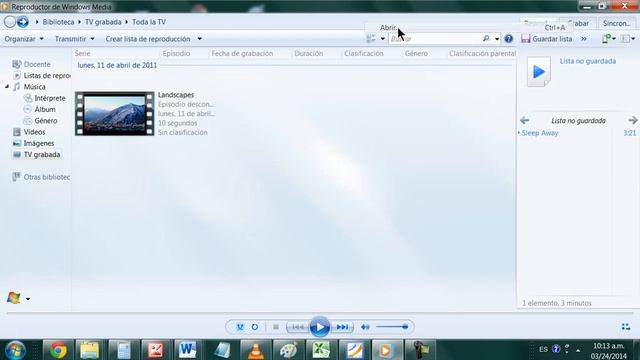The height and width of the screenshot is (360, 640).
Task: Skip to the previous track
Action: pyautogui.click(x=298, y=327)
